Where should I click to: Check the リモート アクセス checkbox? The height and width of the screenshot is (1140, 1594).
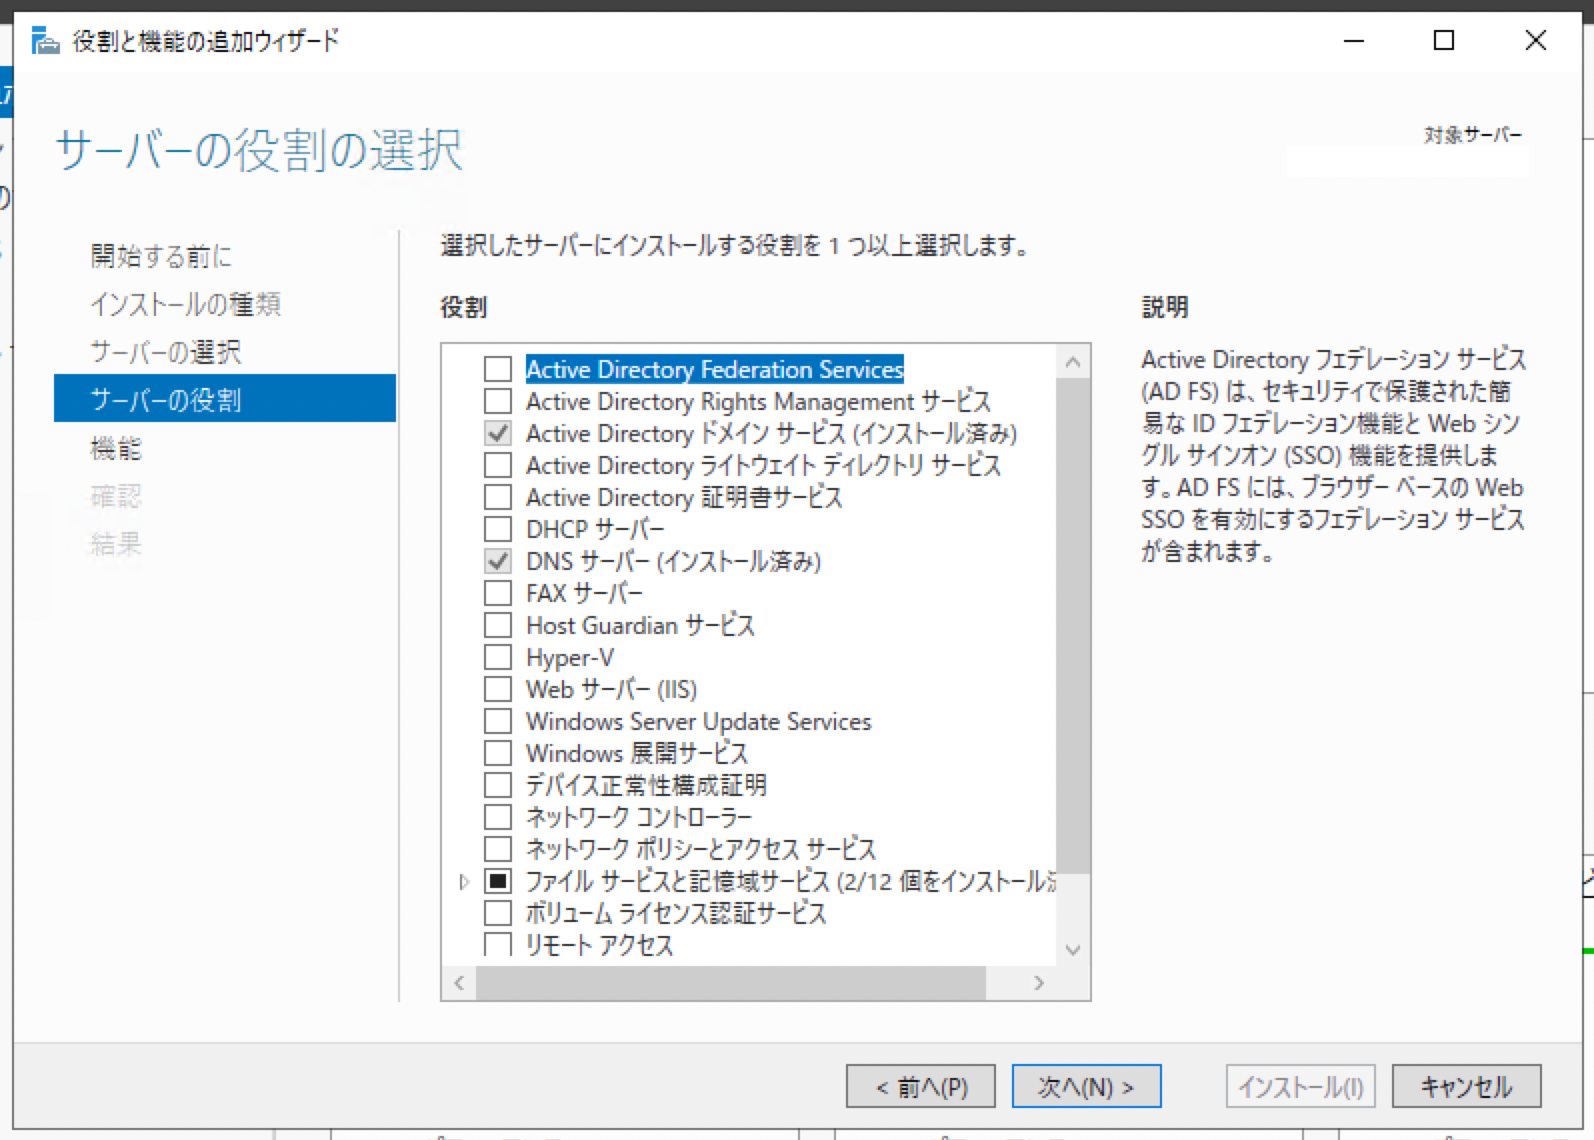pyautogui.click(x=498, y=944)
